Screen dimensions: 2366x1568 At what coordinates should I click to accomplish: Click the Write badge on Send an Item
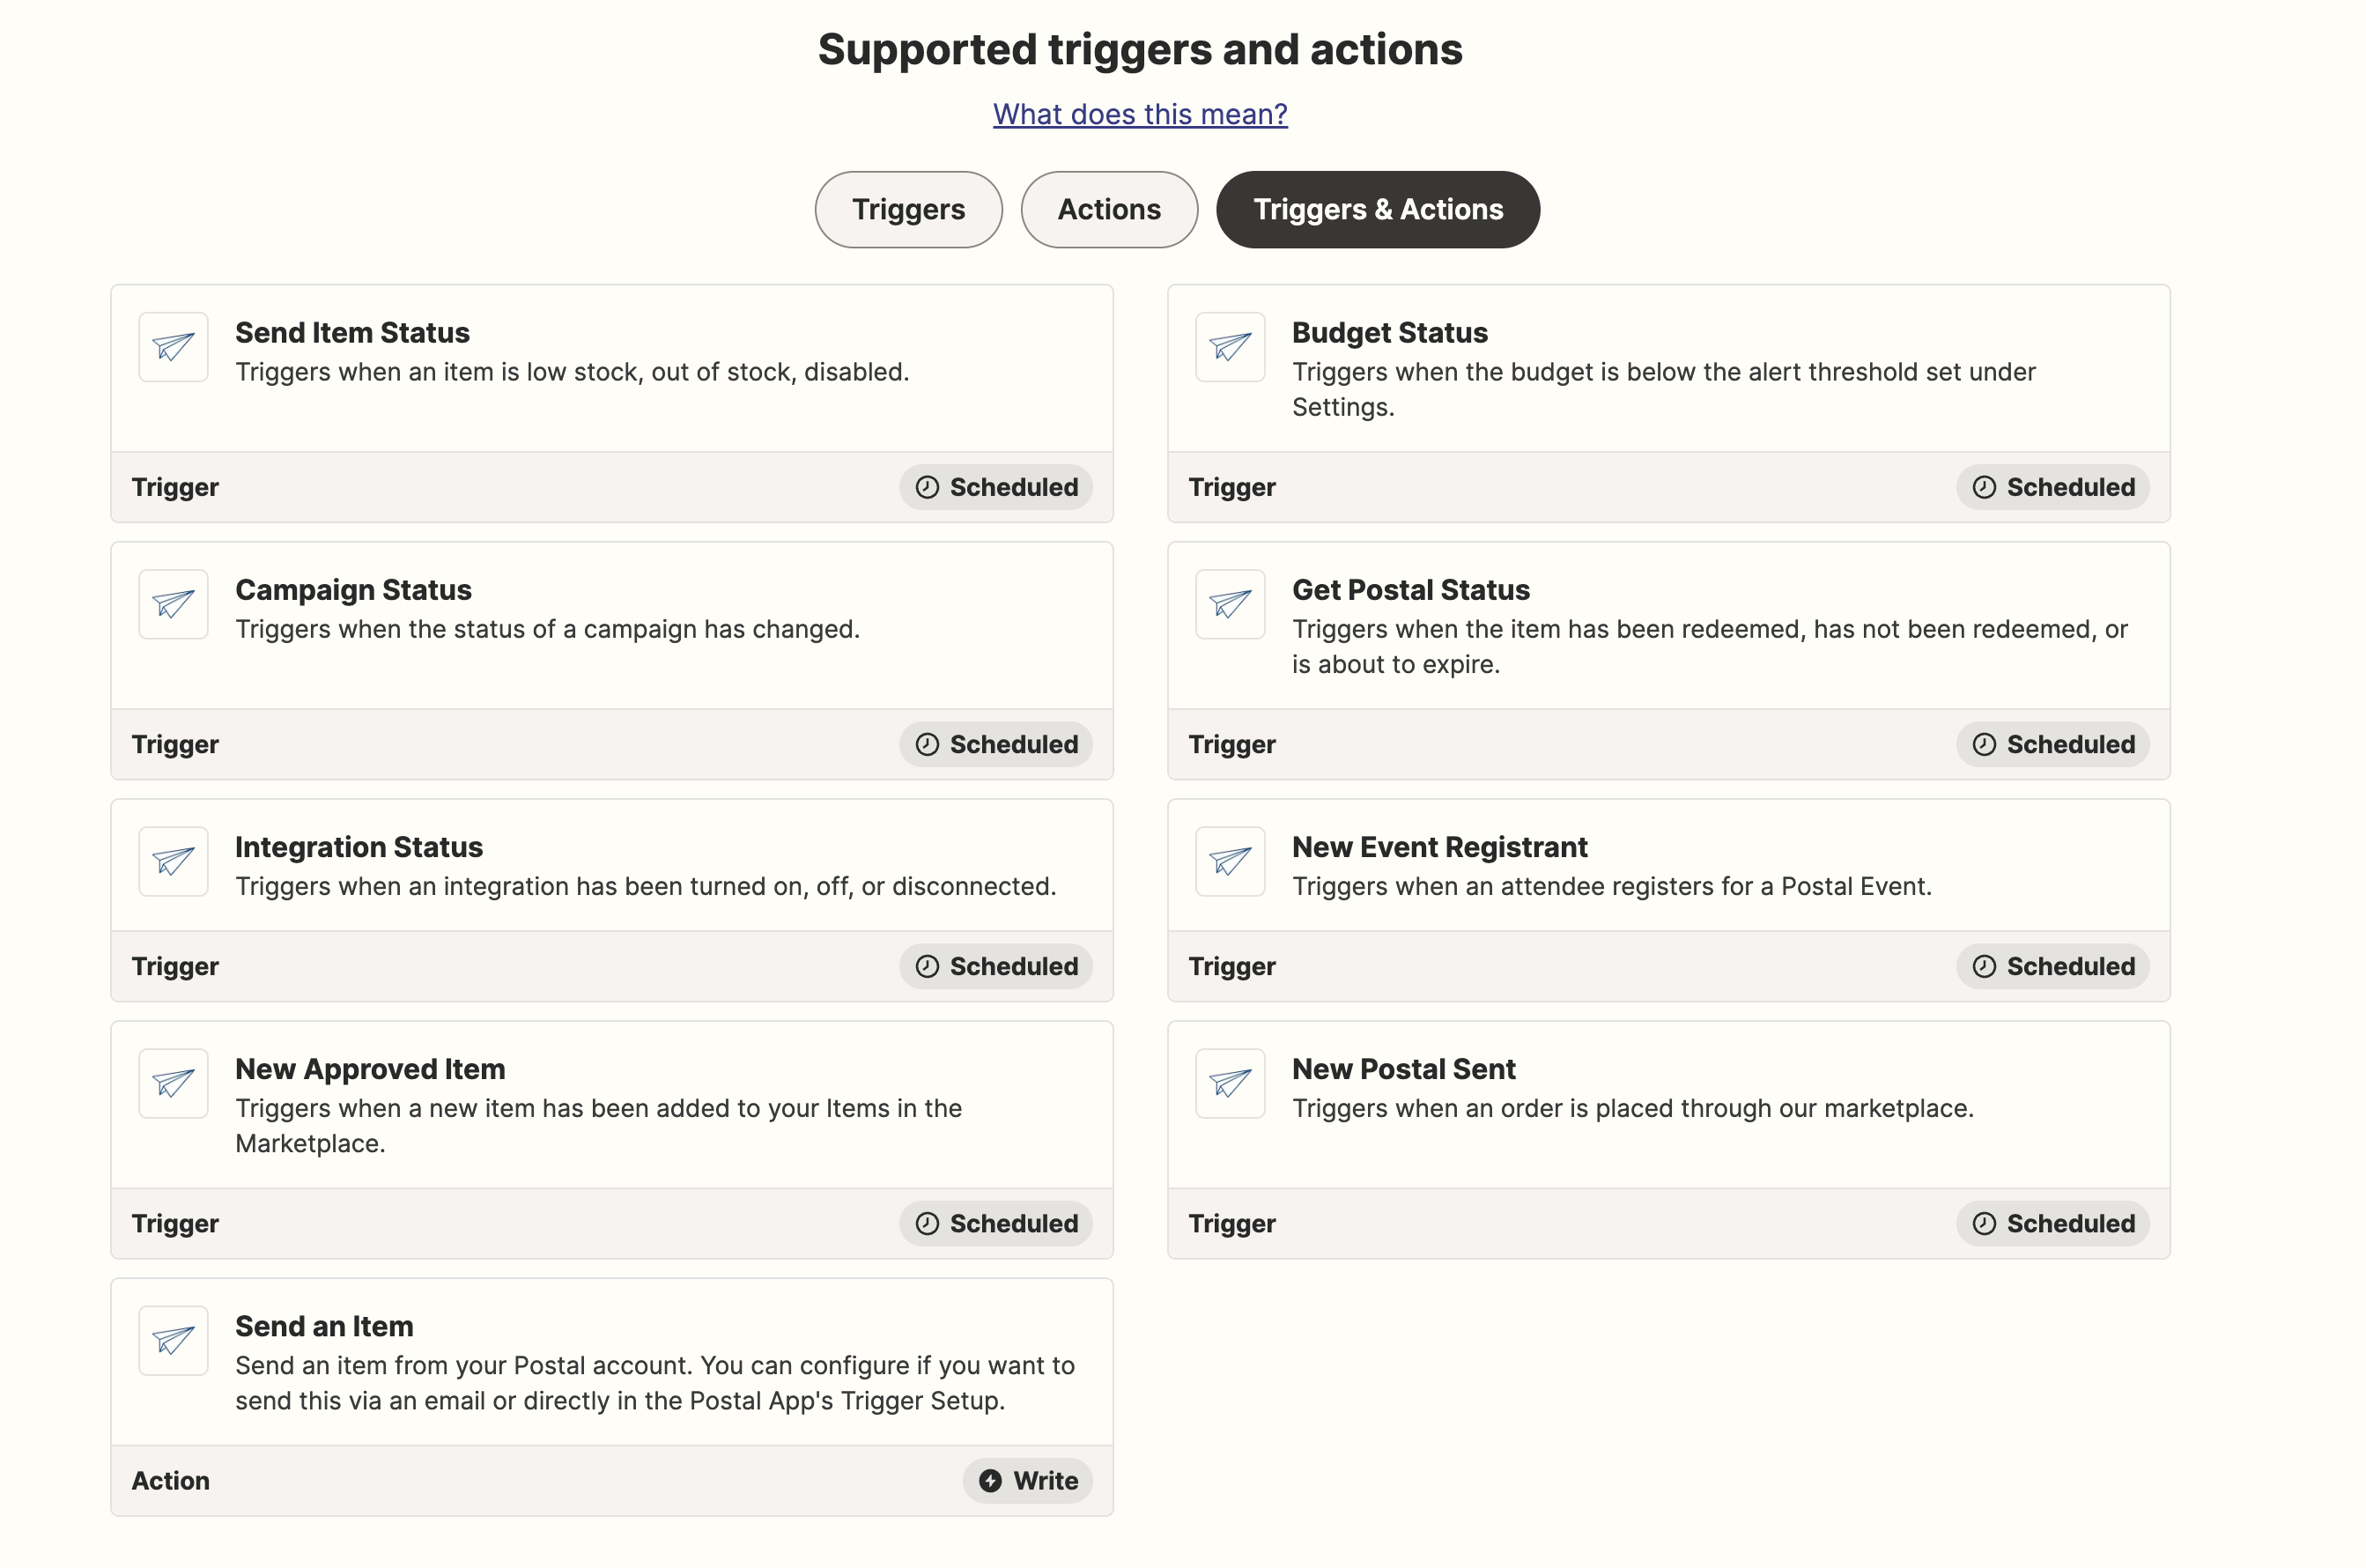1027,1480
